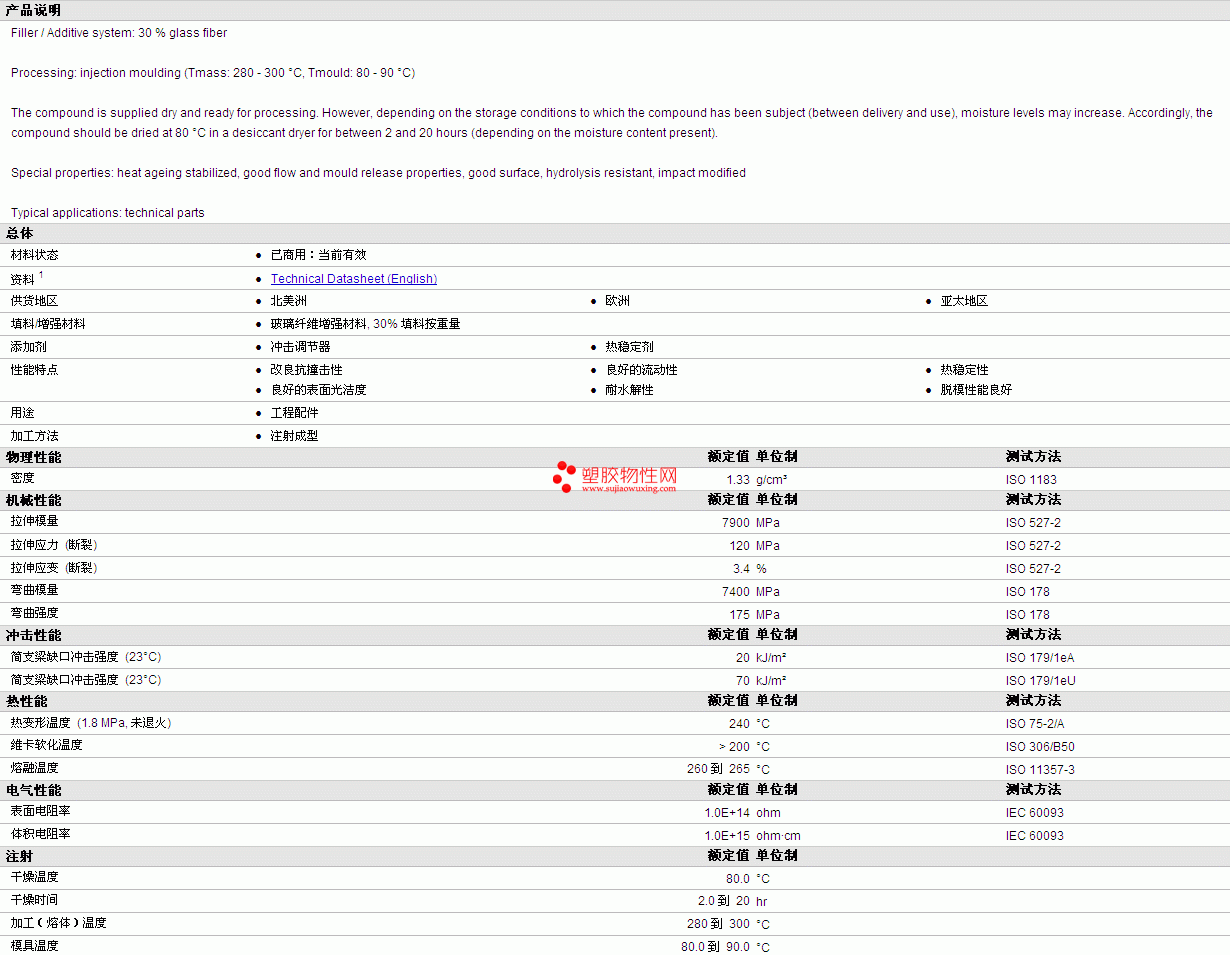The image size is (1230, 955).
Task: Select the 亚太地区 region entry
Action: pos(964,301)
